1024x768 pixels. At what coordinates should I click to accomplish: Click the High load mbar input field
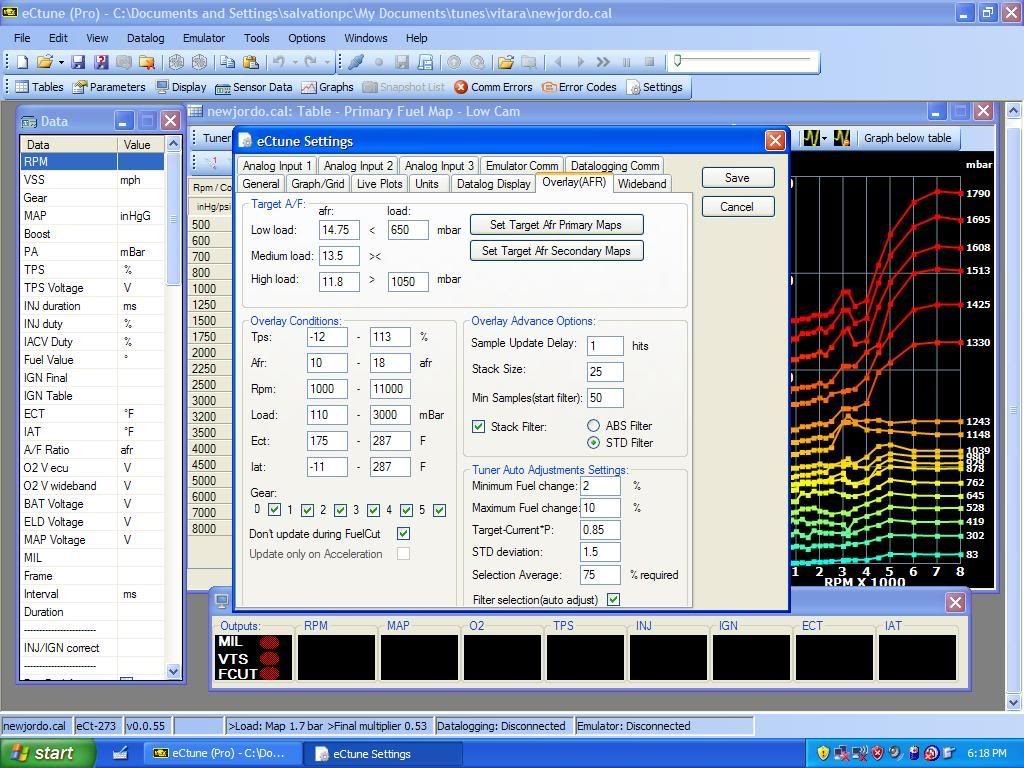(x=408, y=281)
